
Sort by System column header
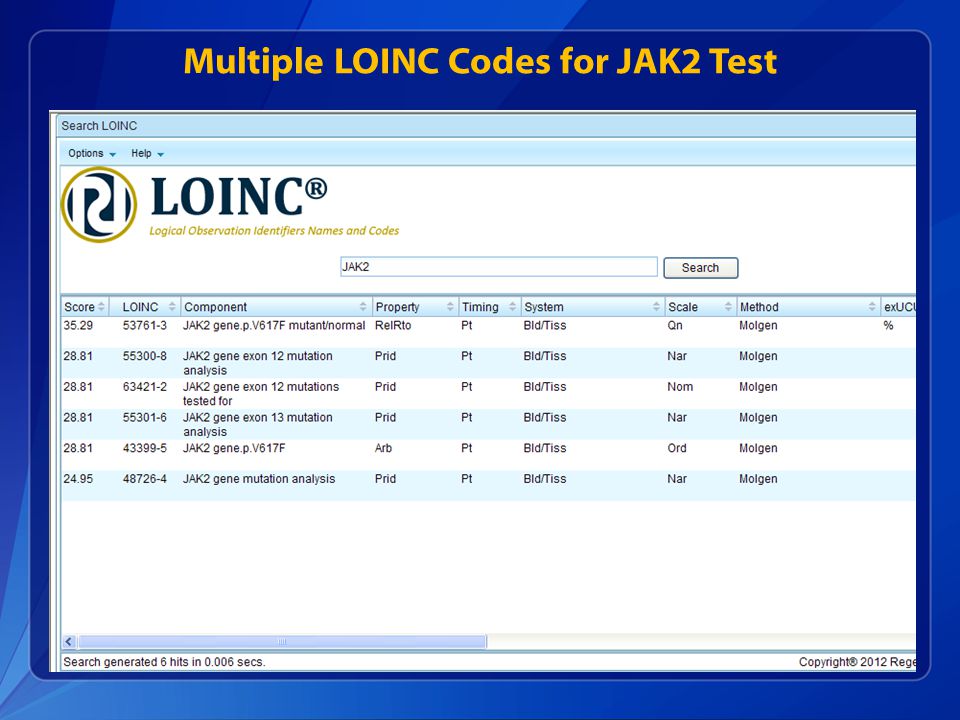pos(591,307)
